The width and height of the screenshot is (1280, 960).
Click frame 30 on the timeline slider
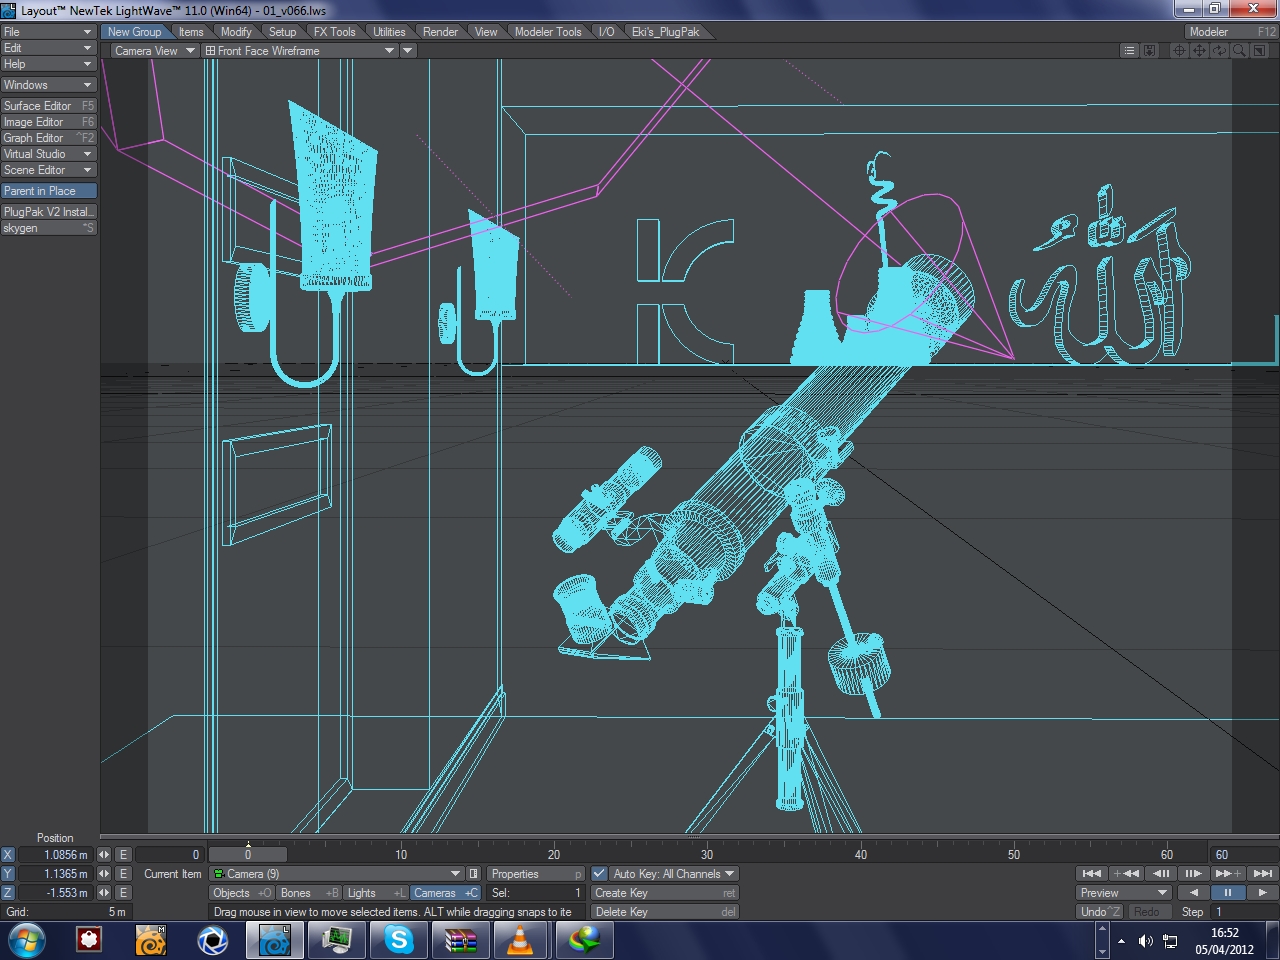707,854
